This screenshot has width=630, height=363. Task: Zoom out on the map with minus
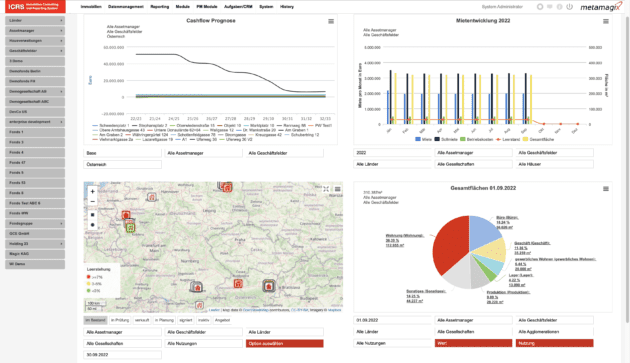(x=92, y=201)
